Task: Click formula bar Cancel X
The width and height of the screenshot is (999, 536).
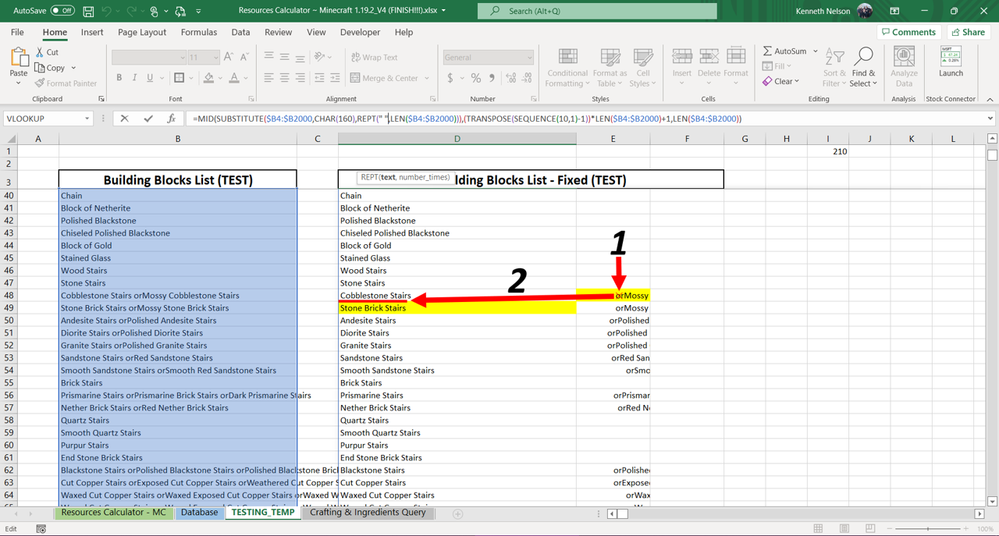Action: pos(124,119)
